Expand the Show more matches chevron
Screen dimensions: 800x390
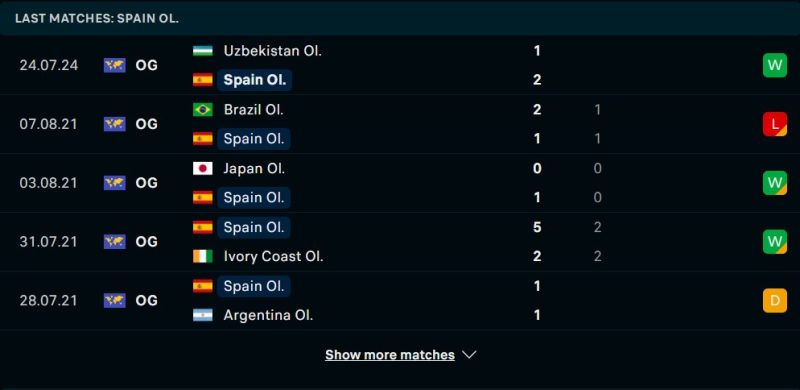click(469, 354)
